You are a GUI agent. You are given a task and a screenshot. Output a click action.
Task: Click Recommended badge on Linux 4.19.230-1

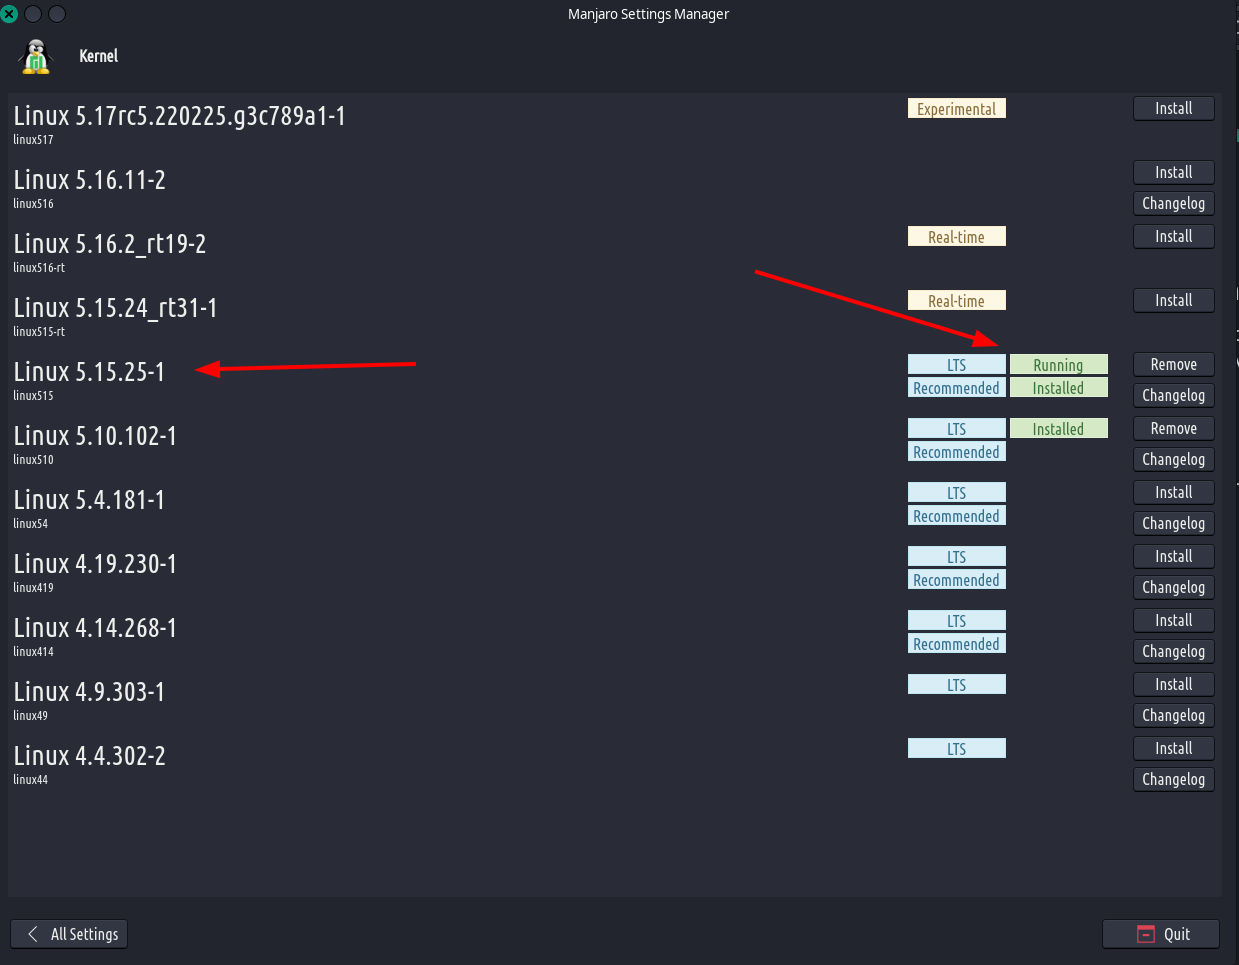click(957, 580)
